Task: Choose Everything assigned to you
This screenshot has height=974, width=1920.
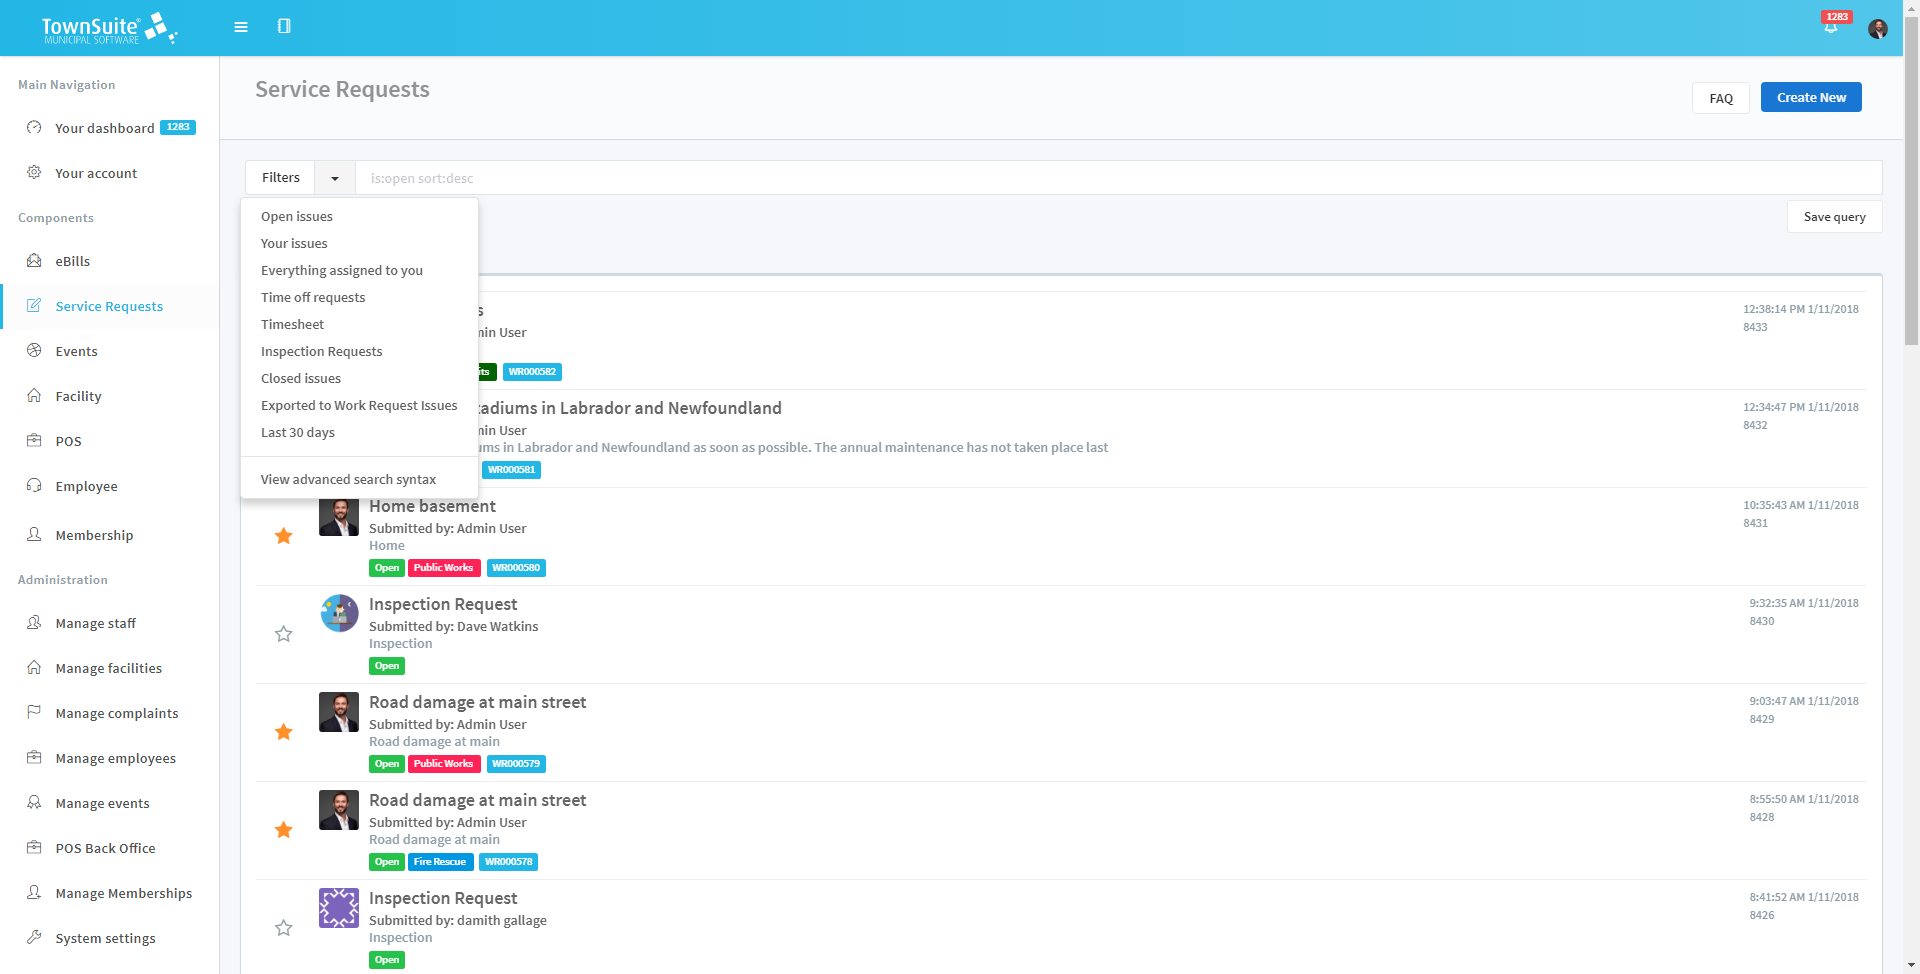Action: pos(341,270)
